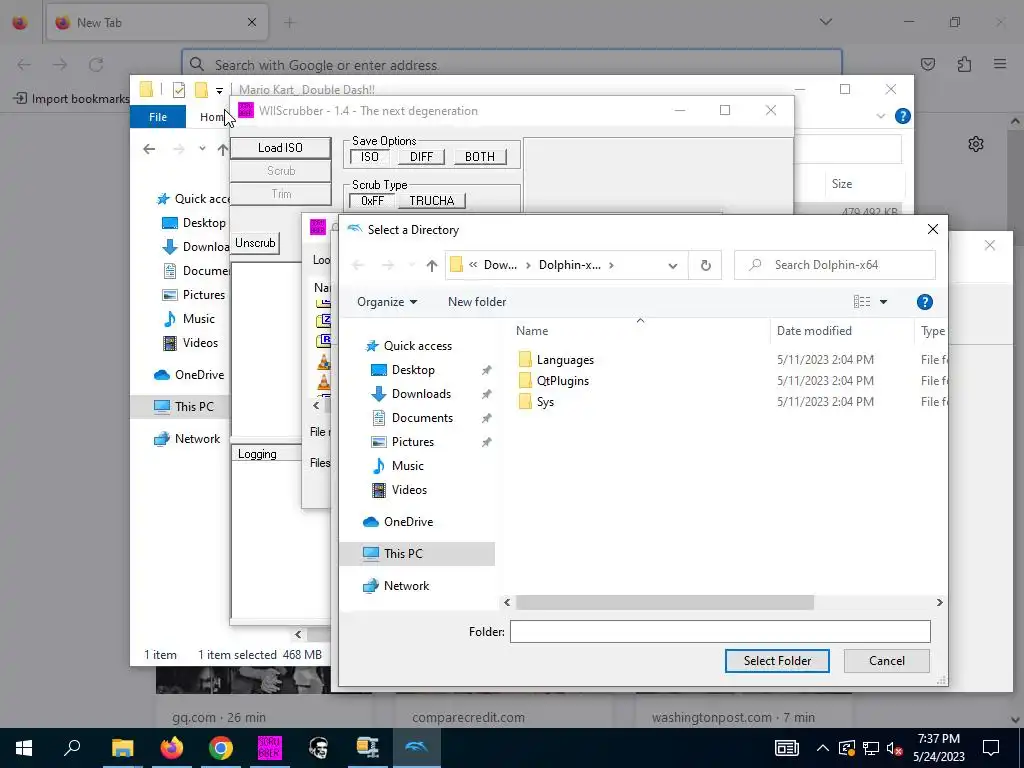
Task: Open the Windows Start menu
Action: click(x=24, y=748)
